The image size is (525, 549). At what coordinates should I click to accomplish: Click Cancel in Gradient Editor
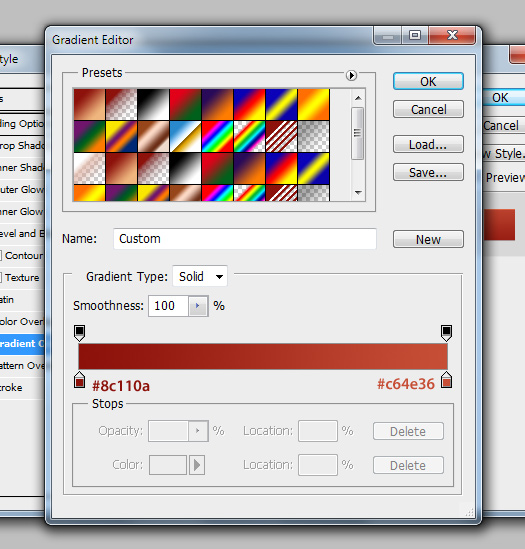[x=428, y=109]
